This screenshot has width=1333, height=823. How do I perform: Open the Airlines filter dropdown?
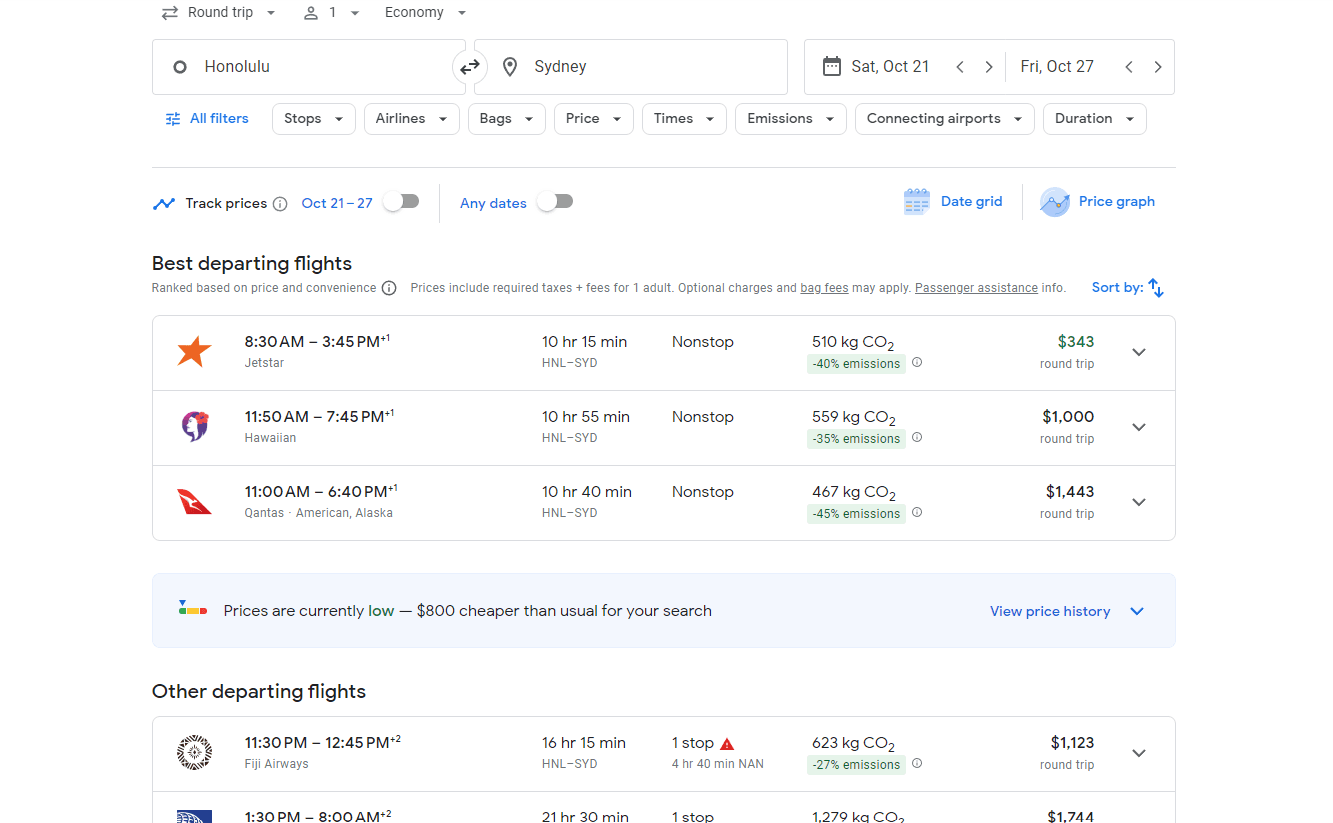tap(412, 119)
